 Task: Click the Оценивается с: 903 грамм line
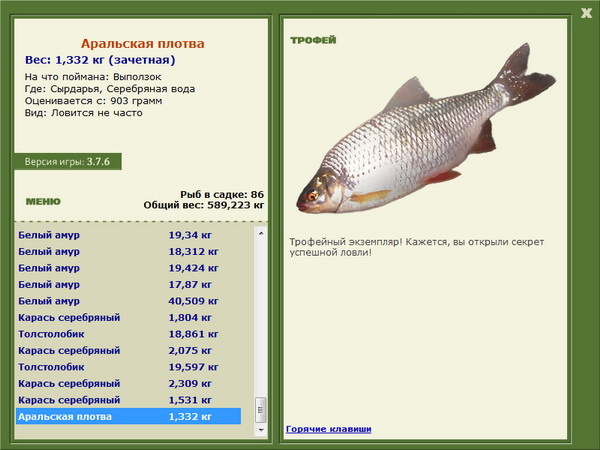93,101
